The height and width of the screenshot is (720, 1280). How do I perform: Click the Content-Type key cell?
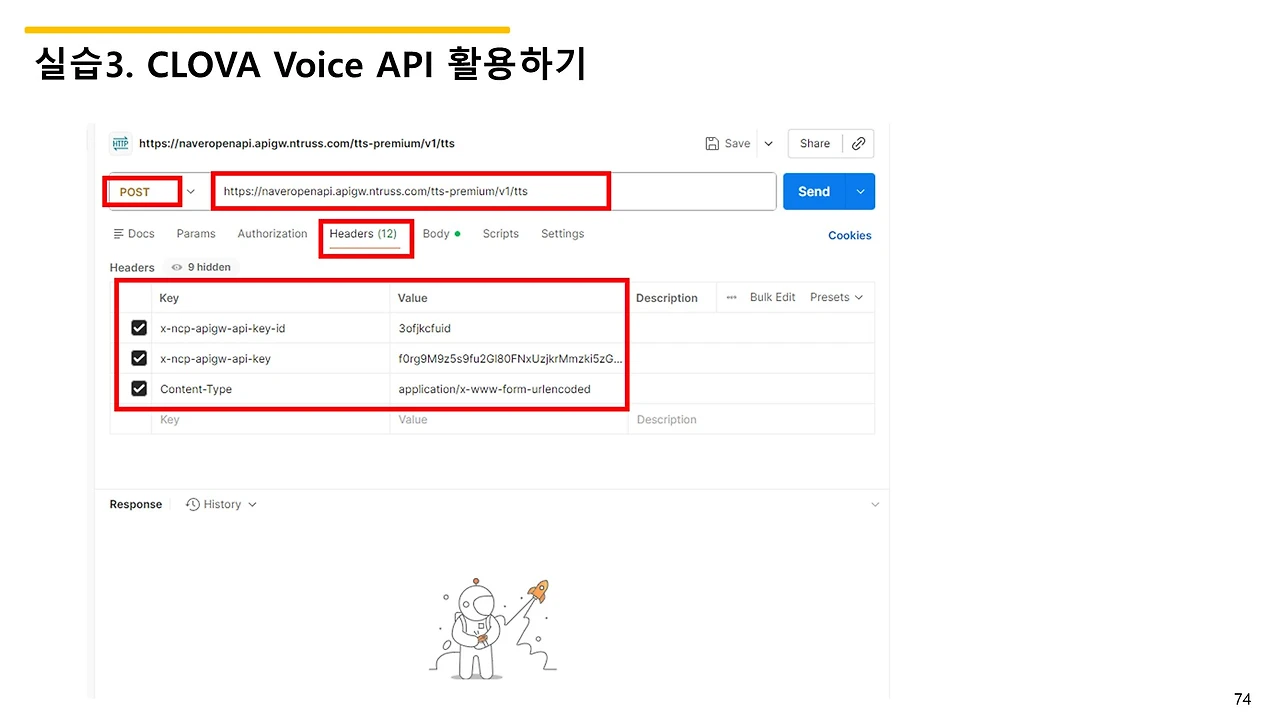point(270,389)
